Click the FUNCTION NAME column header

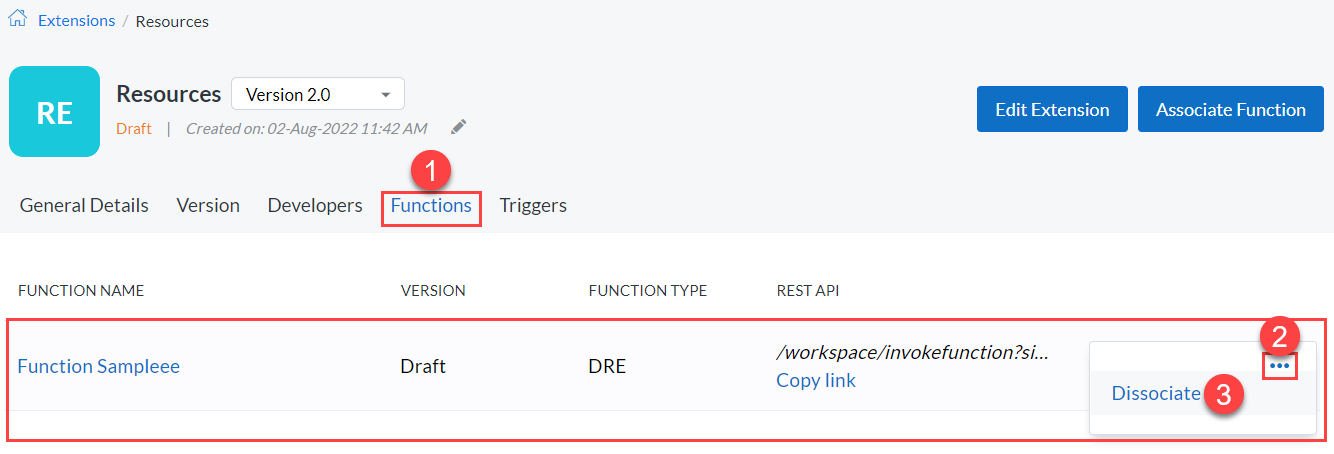(81, 291)
